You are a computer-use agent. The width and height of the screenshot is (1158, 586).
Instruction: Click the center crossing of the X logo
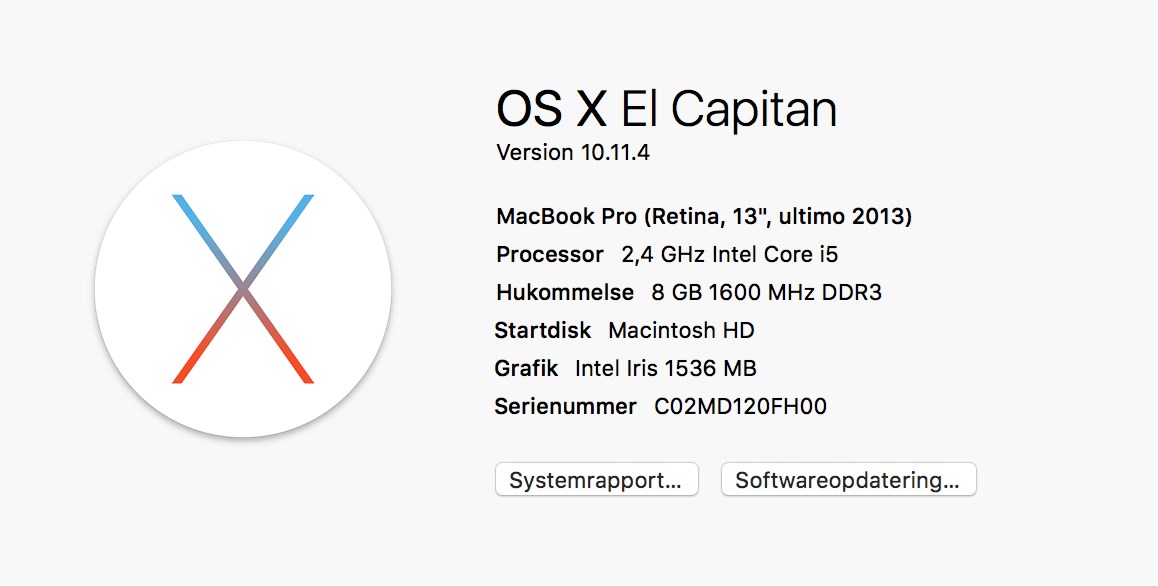point(243,289)
